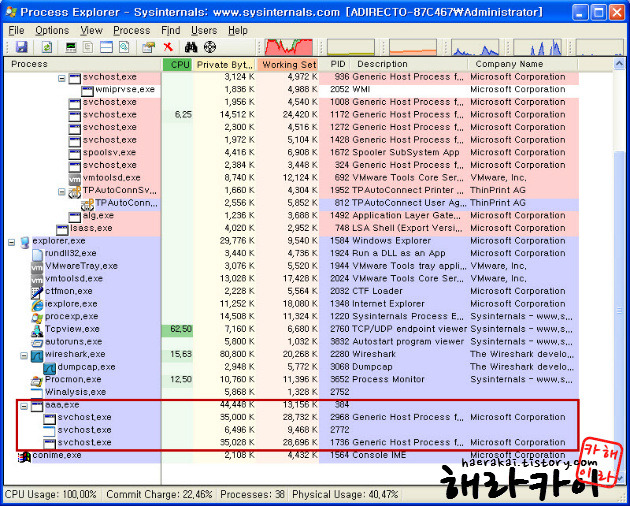Click the orange physical memory mini graph
The width and height of the screenshot is (630, 506).
pos(413,47)
